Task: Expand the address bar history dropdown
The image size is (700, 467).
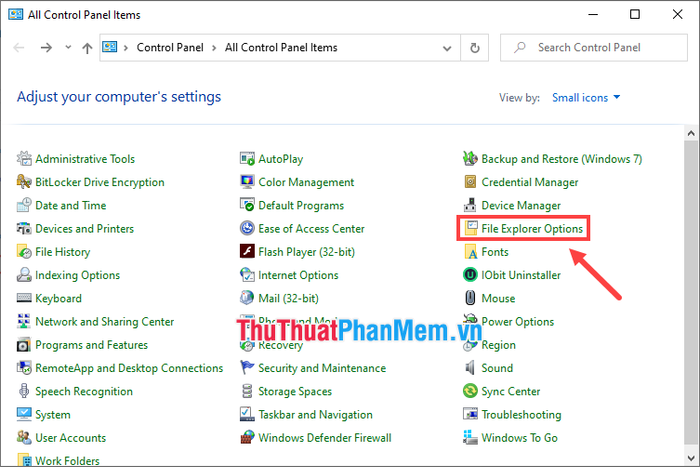Action: 447,48
